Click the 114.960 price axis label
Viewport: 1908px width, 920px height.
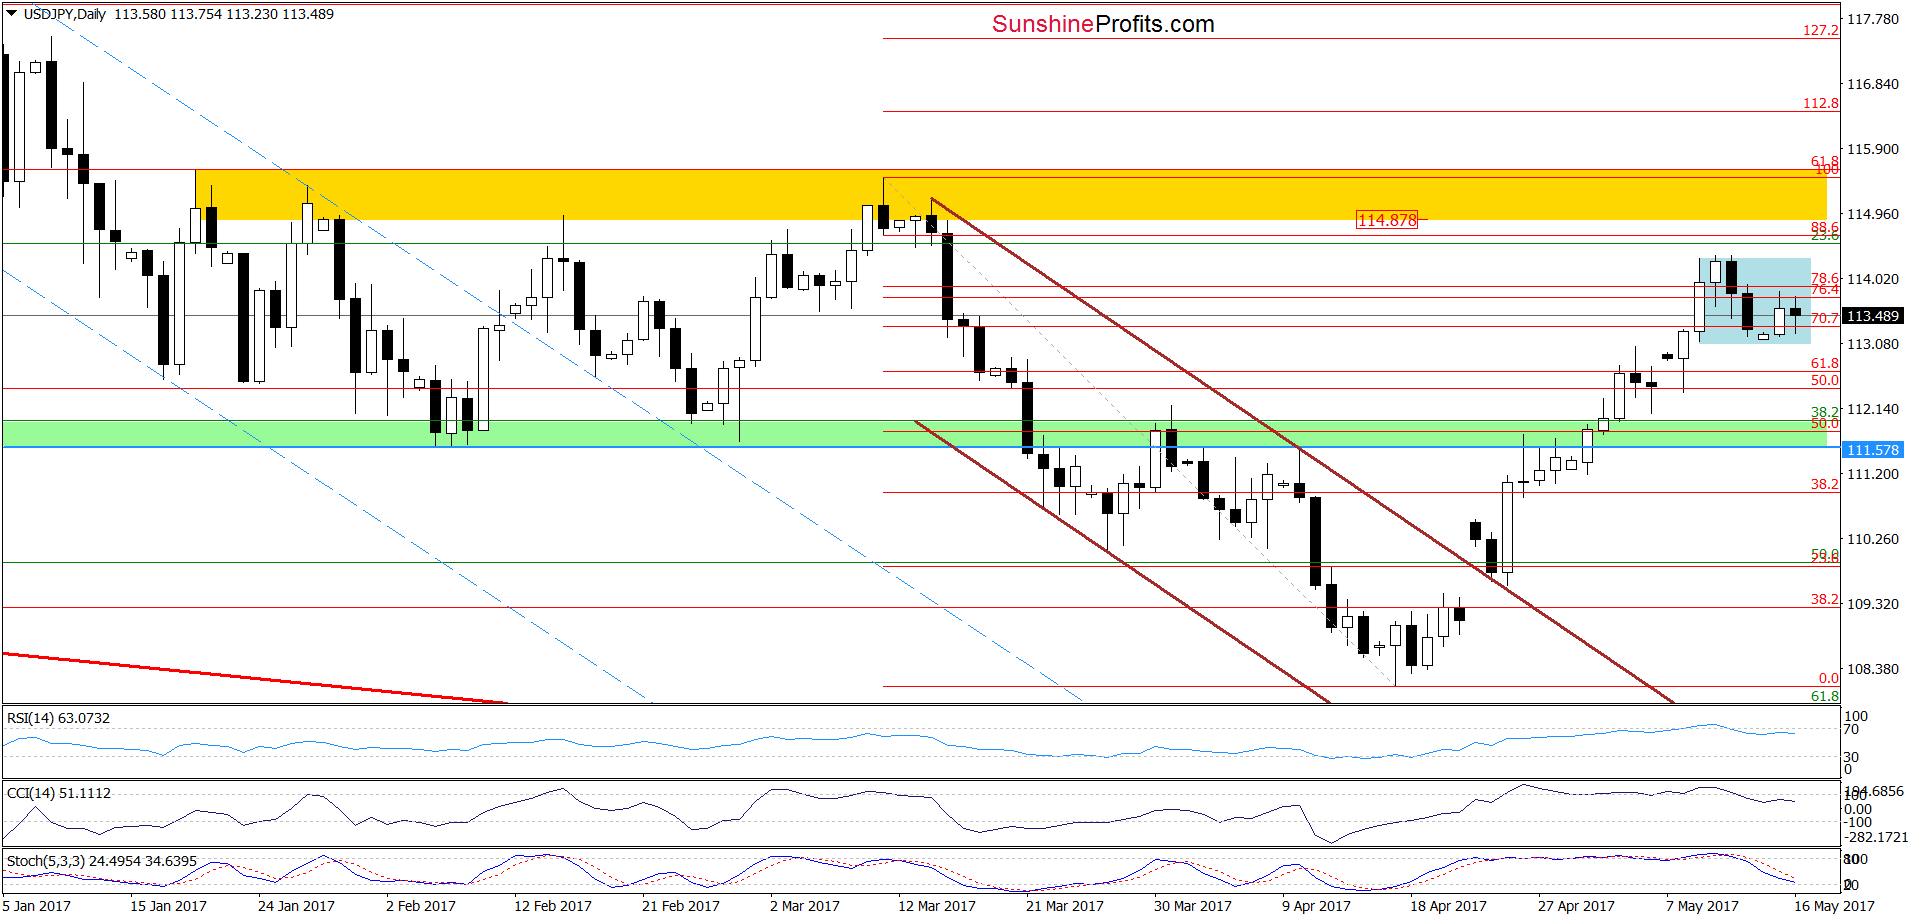[x=1873, y=214]
